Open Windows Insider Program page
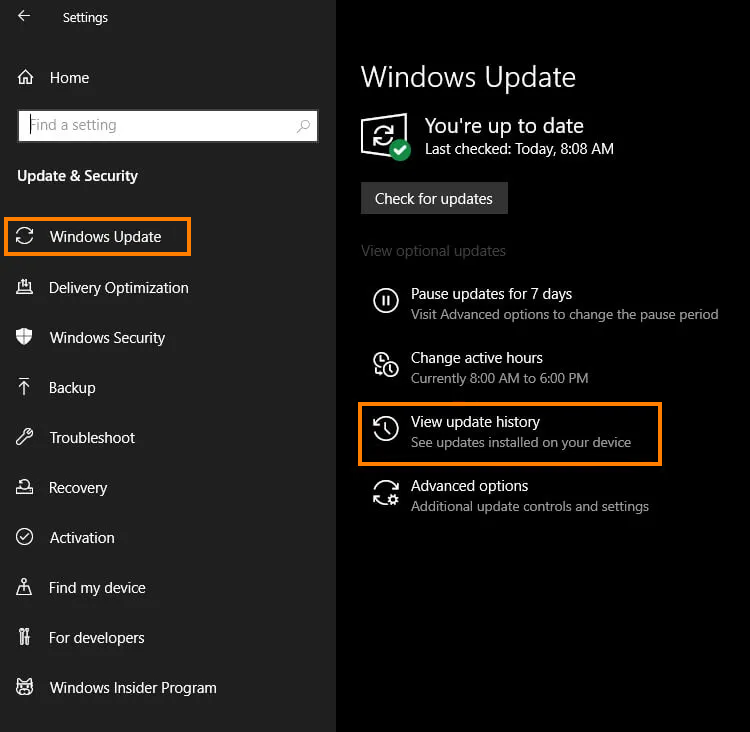This screenshot has height=732, width=750. click(x=133, y=688)
